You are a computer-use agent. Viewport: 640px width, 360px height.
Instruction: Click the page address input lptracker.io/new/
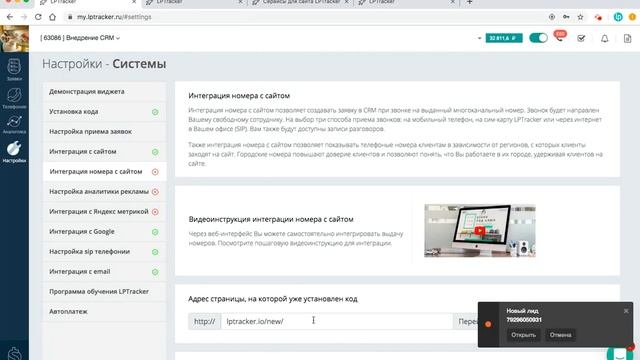point(337,321)
